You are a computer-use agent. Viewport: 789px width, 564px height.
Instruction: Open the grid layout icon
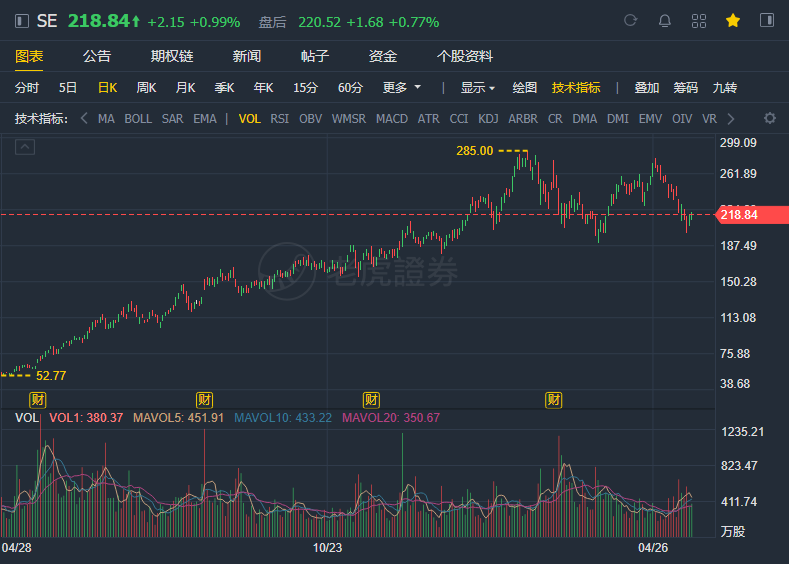point(699,21)
